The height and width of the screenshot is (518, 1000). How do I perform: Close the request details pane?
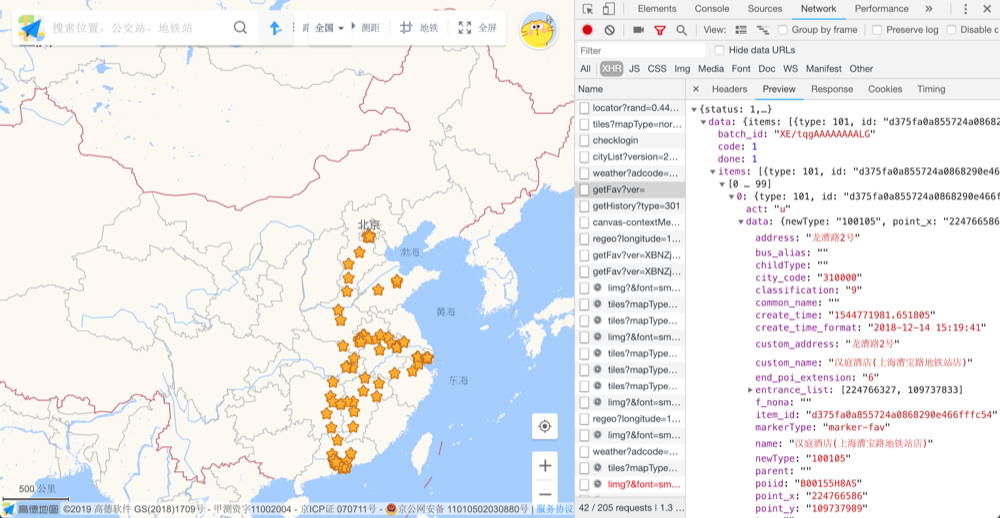point(696,89)
